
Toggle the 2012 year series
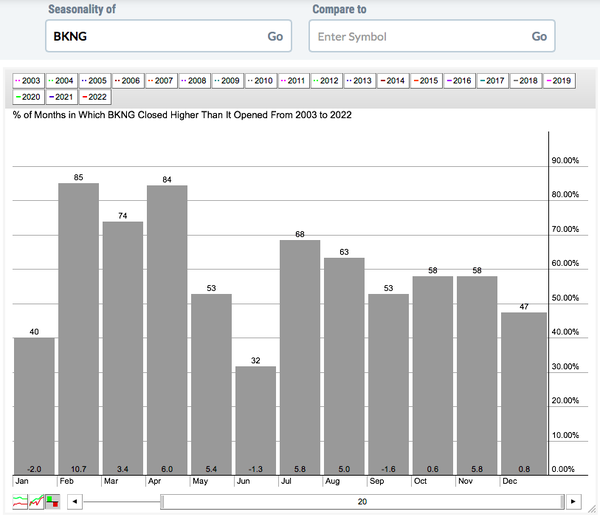pos(326,81)
